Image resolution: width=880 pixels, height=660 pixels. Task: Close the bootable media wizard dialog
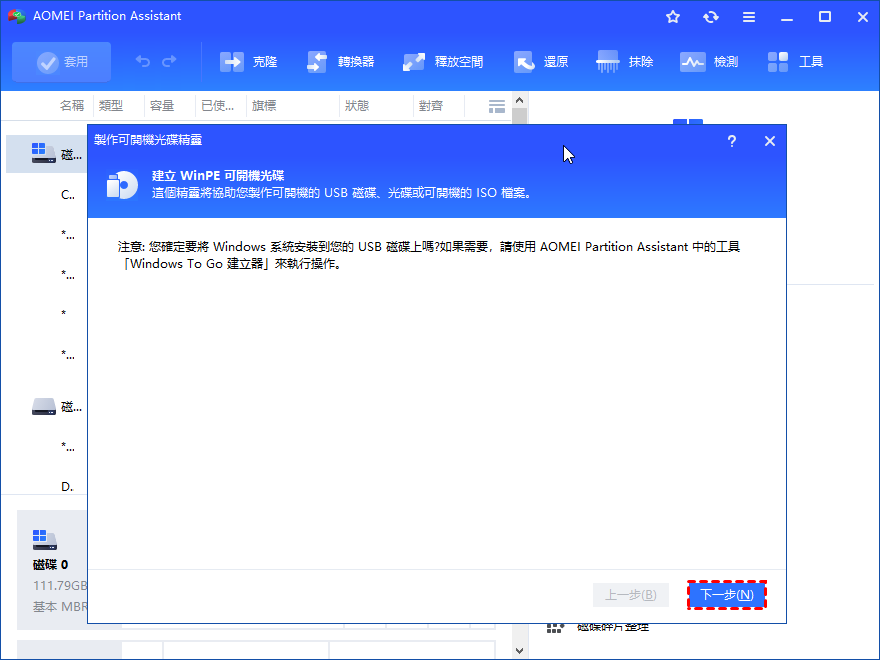pyautogui.click(x=770, y=141)
